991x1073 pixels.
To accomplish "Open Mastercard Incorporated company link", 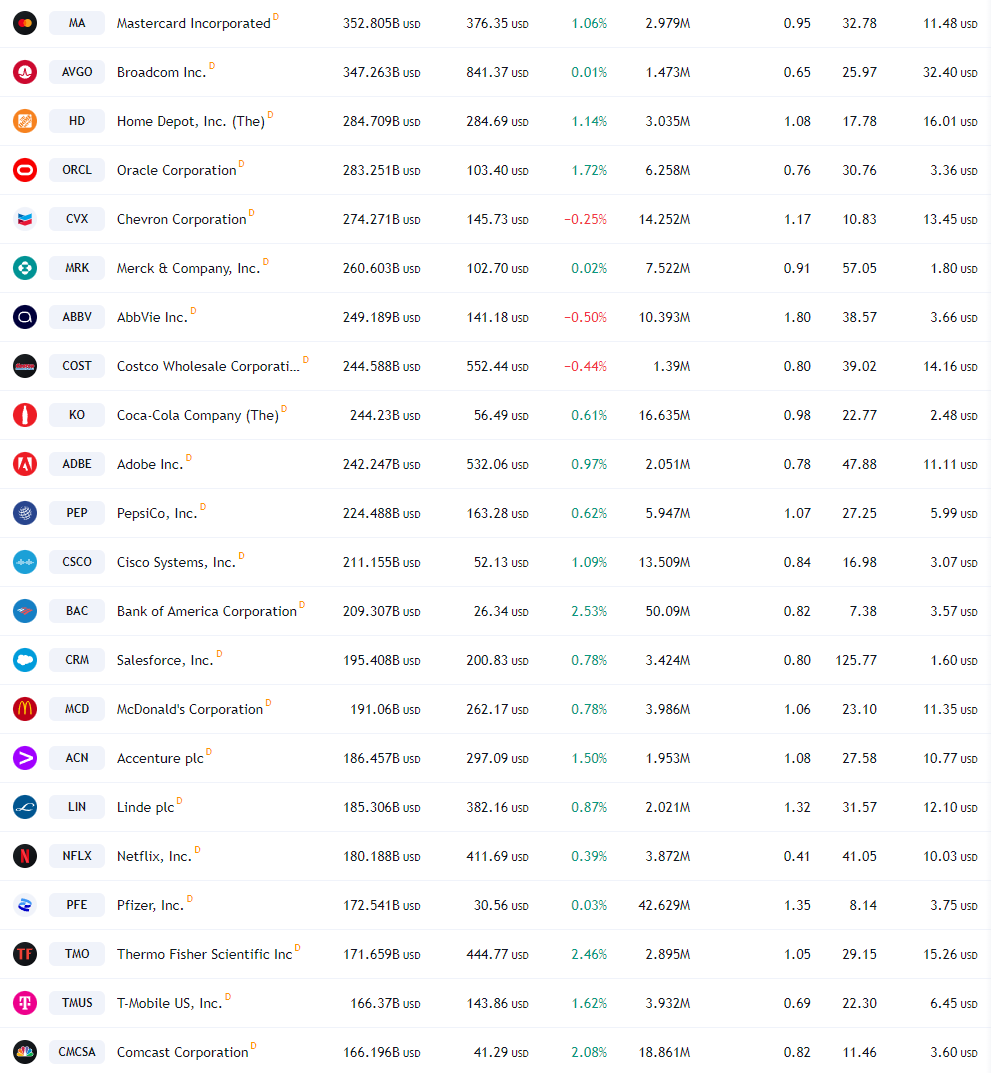I will 194,23.
